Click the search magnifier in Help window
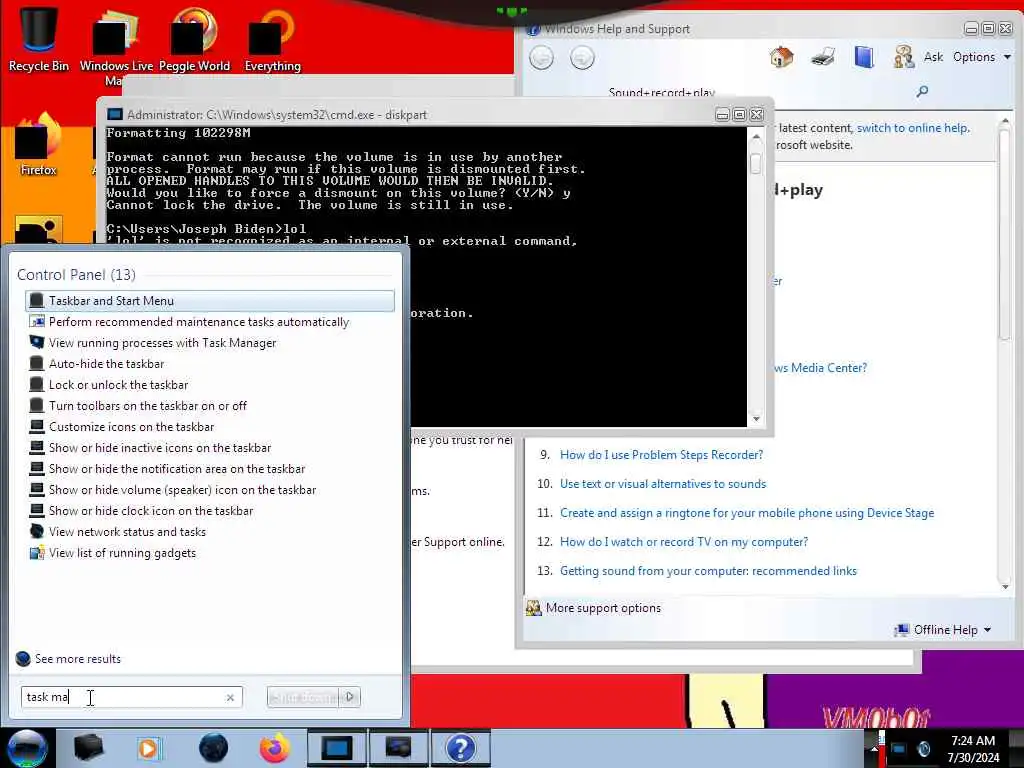The image size is (1024, 768). 922,91
